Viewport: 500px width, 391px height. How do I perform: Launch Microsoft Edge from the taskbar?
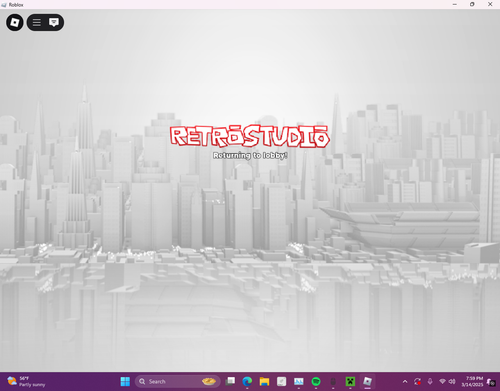pos(247,381)
